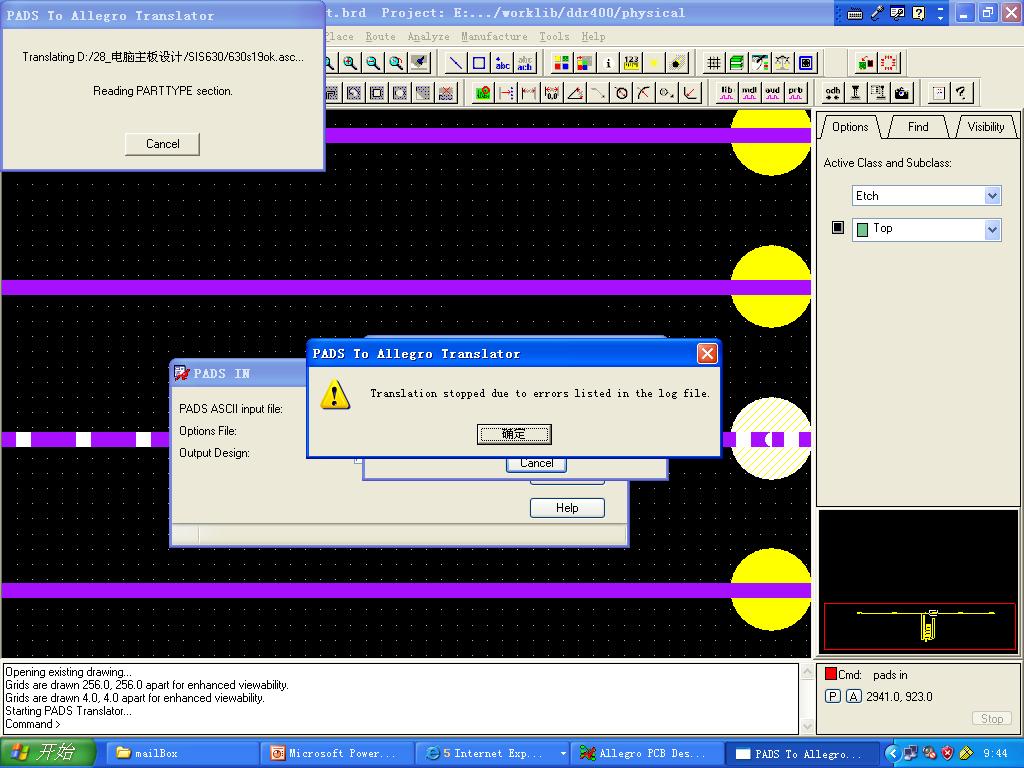
Task: Toggle the grid hash icon
Action: pyautogui.click(x=713, y=63)
